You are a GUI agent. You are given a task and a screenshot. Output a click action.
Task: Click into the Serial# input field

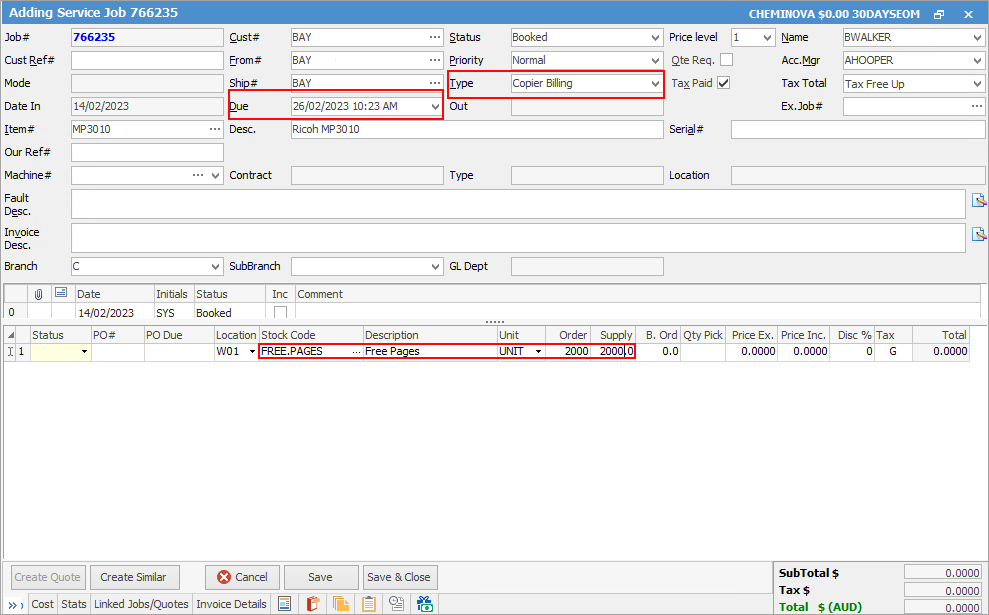coord(857,130)
